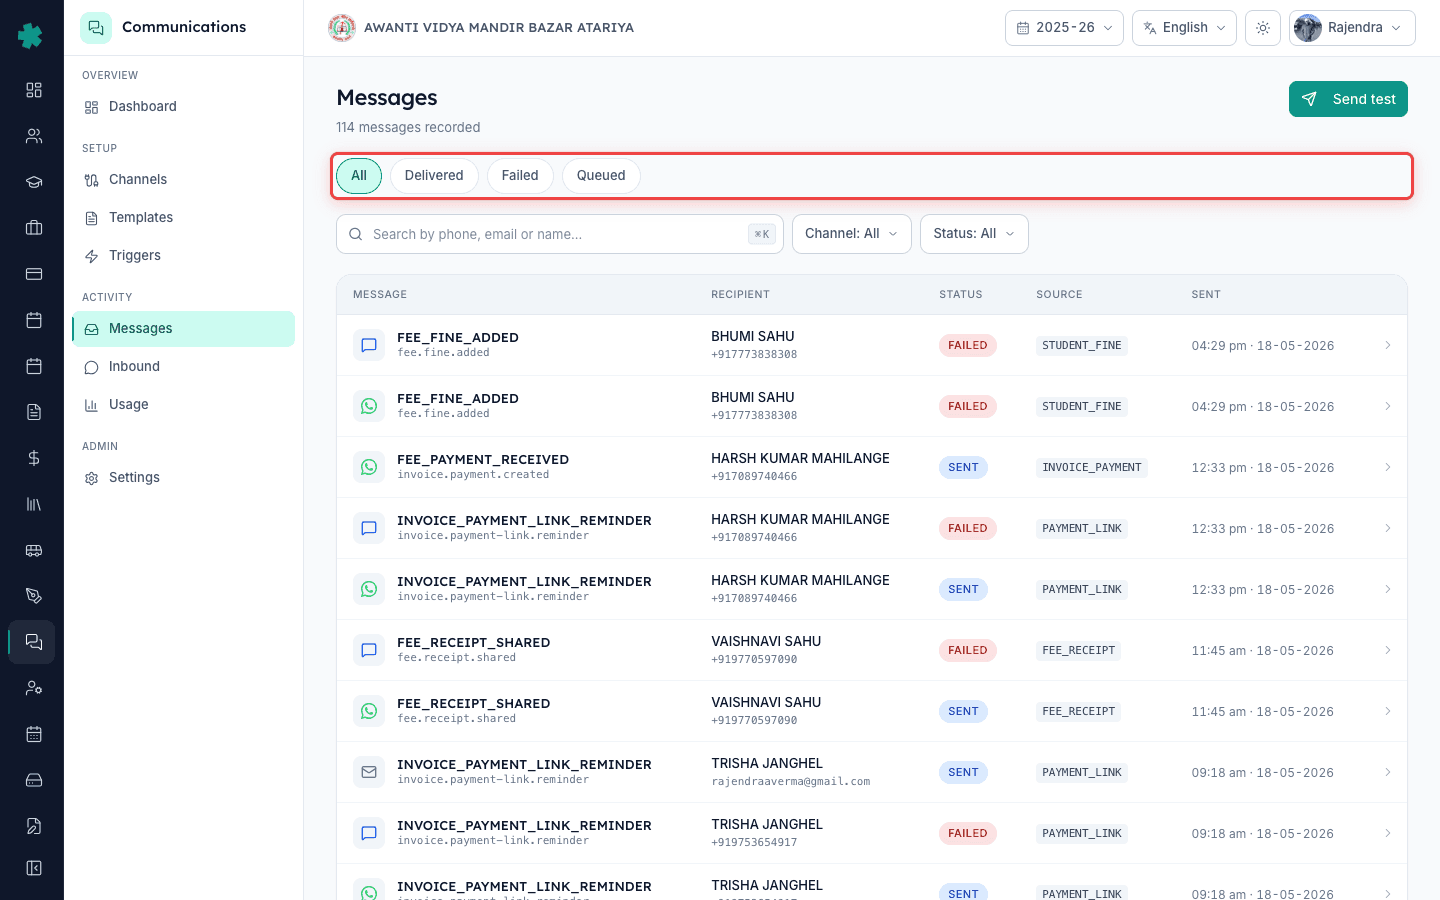Click WhatsApp icon of FEE_PAYMENT_RECEIVED row

tap(369, 467)
